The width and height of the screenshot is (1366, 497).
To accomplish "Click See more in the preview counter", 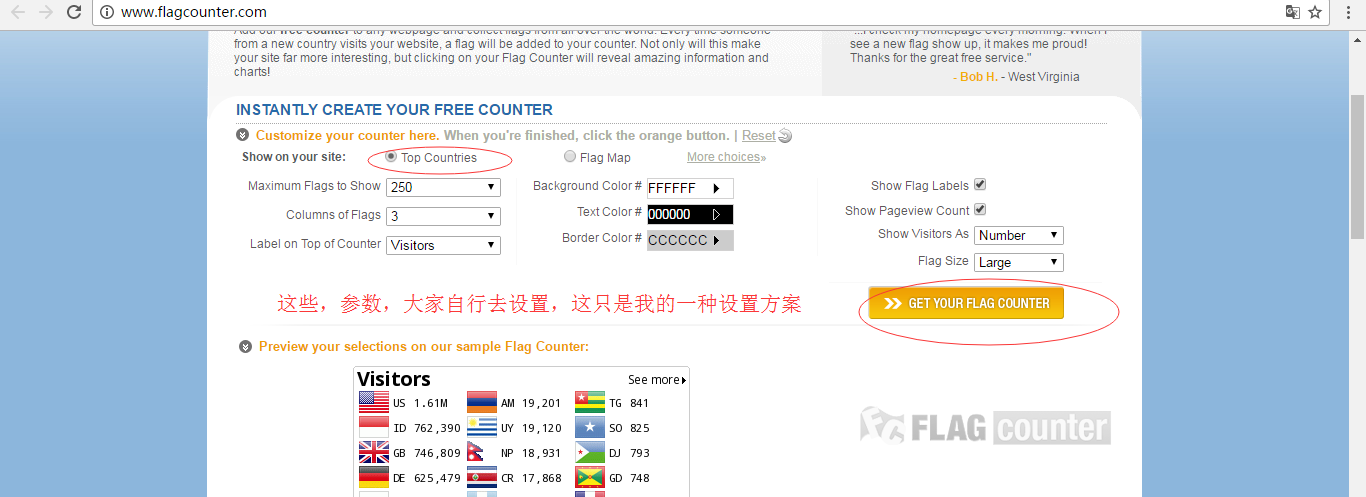I will [x=657, y=380].
